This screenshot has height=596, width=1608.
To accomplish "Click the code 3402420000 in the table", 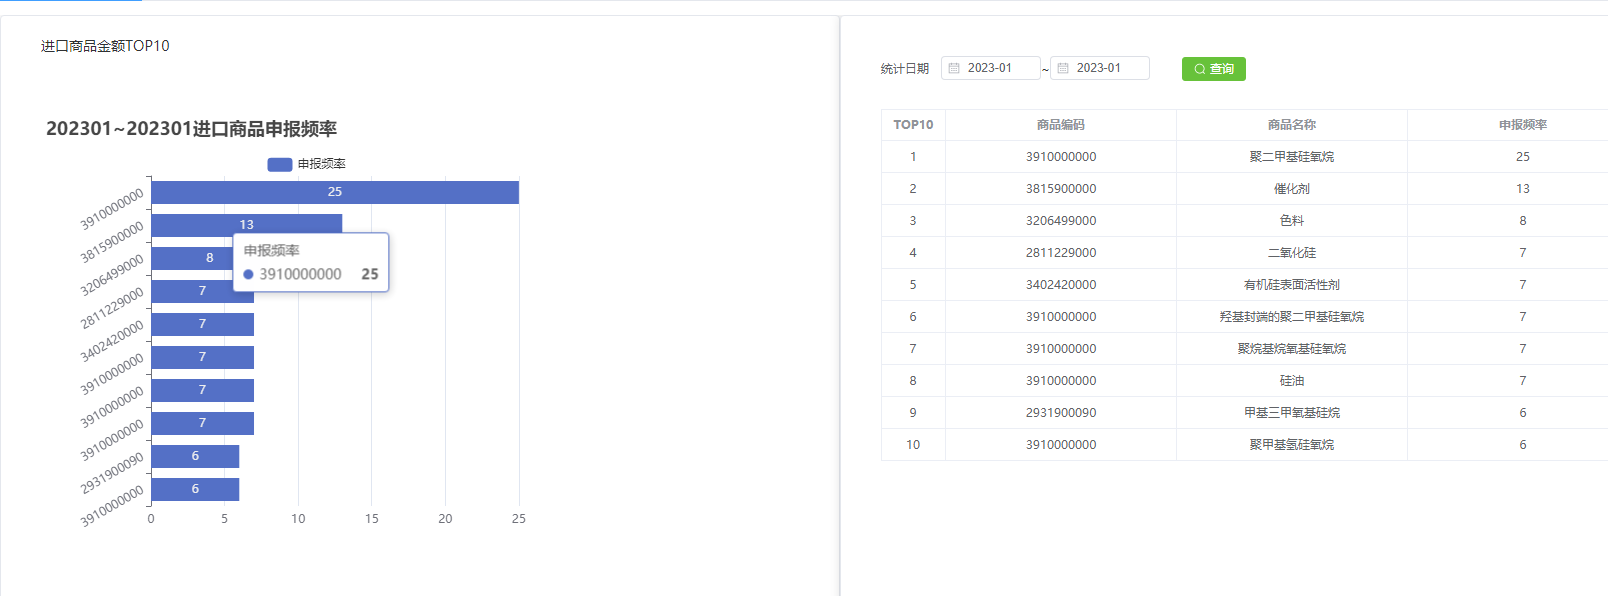I will (1061, 285).
